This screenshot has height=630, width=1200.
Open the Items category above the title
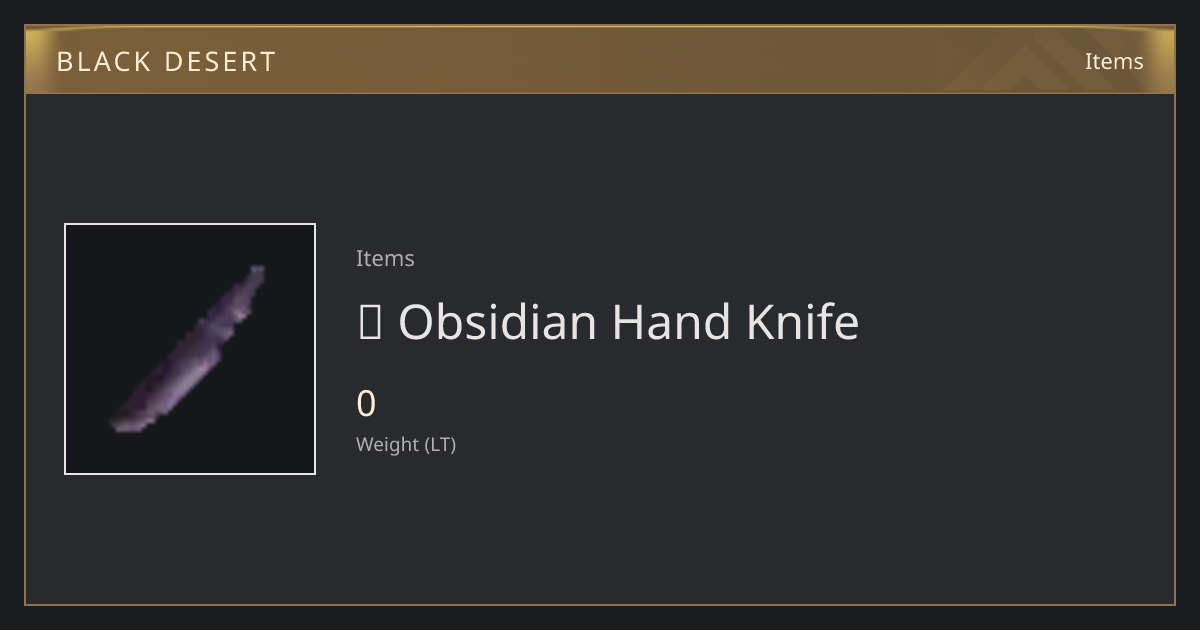point(385,258)
